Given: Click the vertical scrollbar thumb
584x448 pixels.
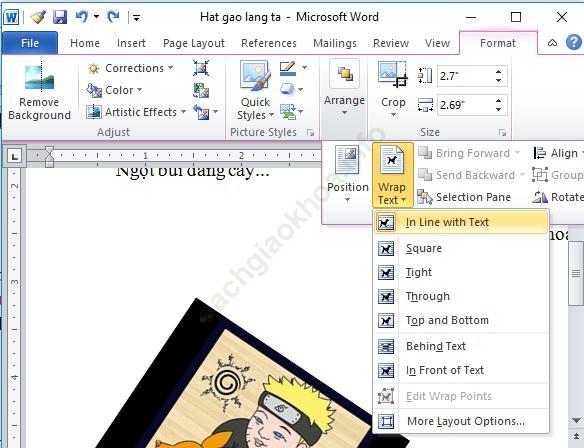Looking at the screenshot, I should pyautogui.click(x=576, y=274).
